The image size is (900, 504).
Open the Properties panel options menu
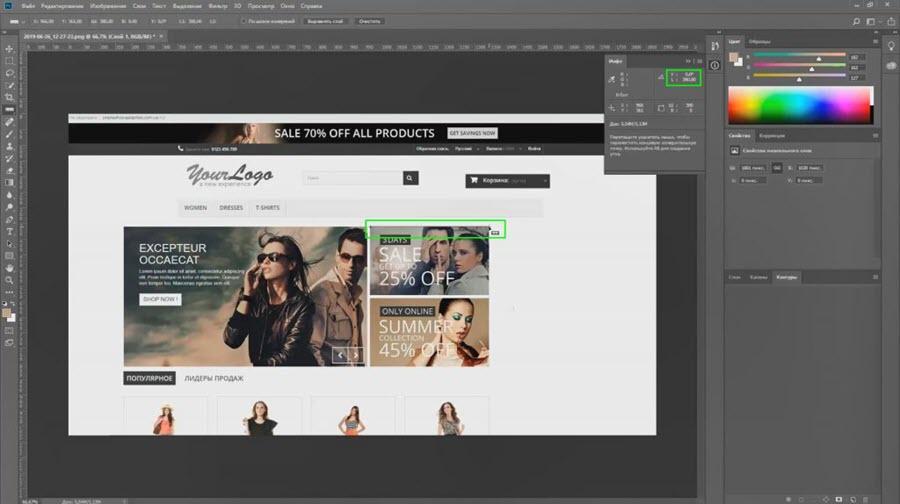coord(875,135)
